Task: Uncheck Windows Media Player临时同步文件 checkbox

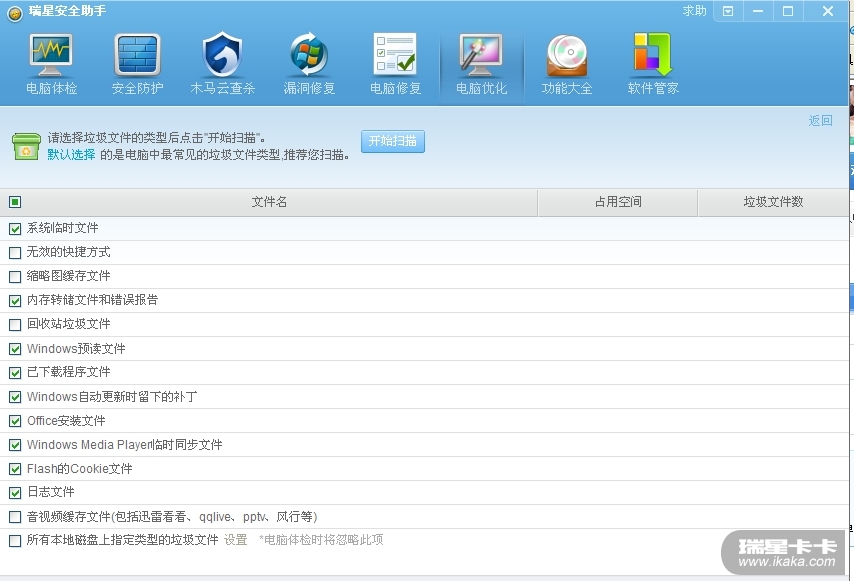Action: tap(15, 445)
